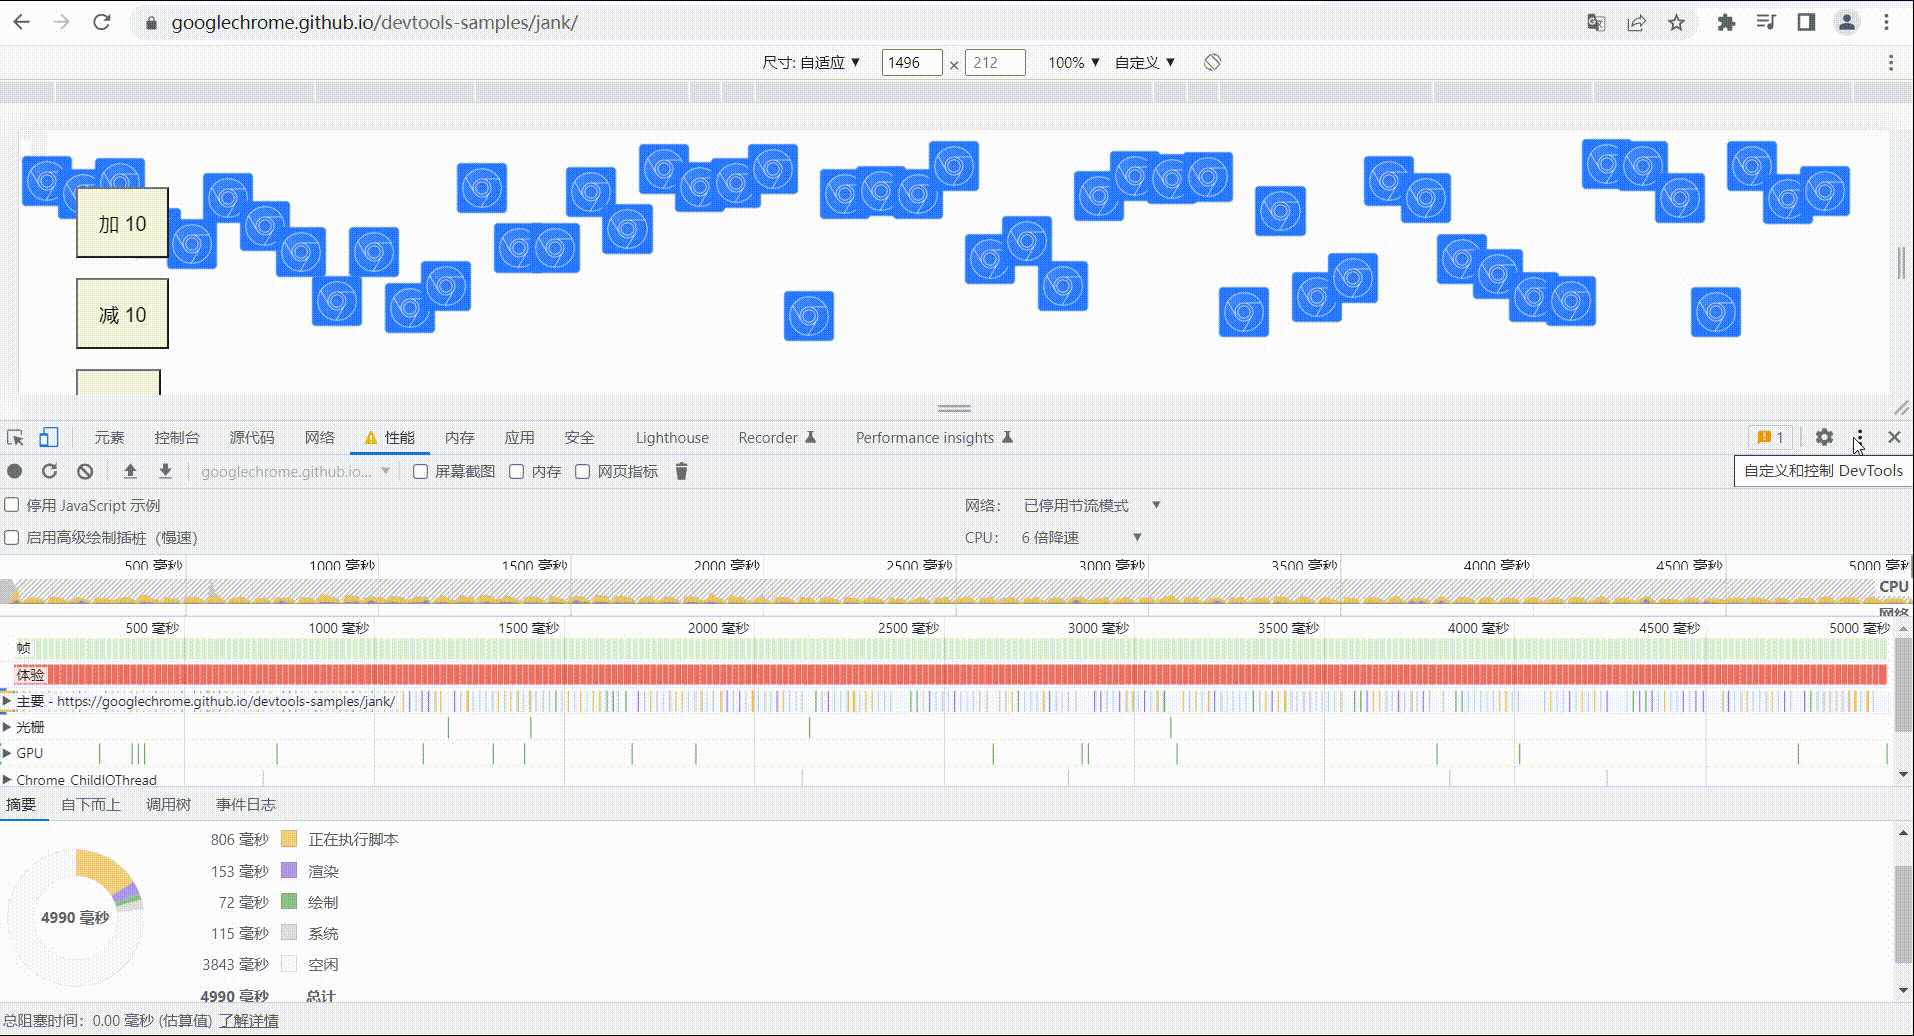Open DevTools settings gear
Image resolution: width=1914 pixels, height=1036 pixels.
1824,437
